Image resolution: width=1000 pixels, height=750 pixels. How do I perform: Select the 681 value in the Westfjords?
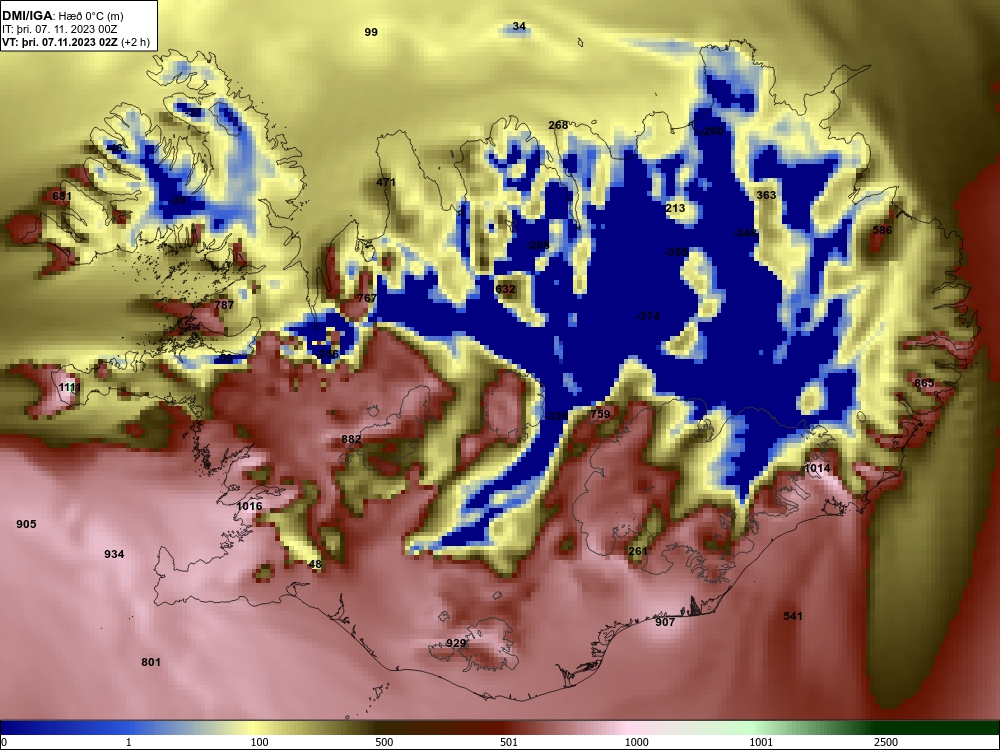pyautogui.click(x=62, y=196)
